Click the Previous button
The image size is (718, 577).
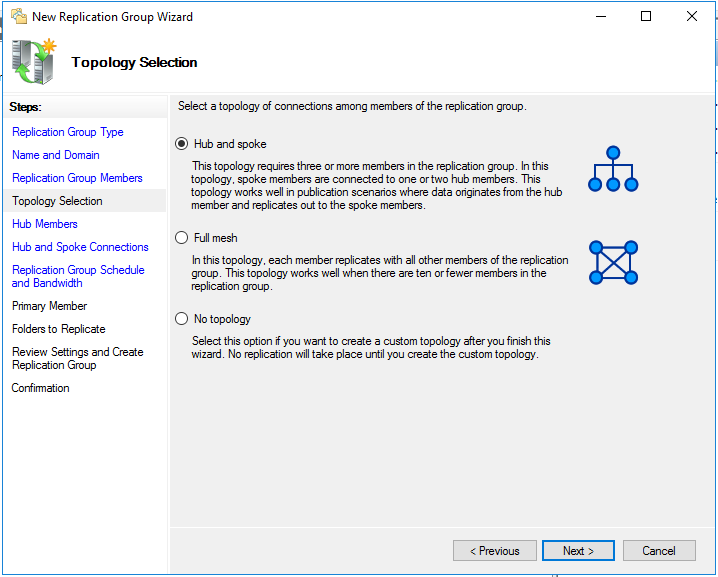pyautogui.click(x=495, y=550)
